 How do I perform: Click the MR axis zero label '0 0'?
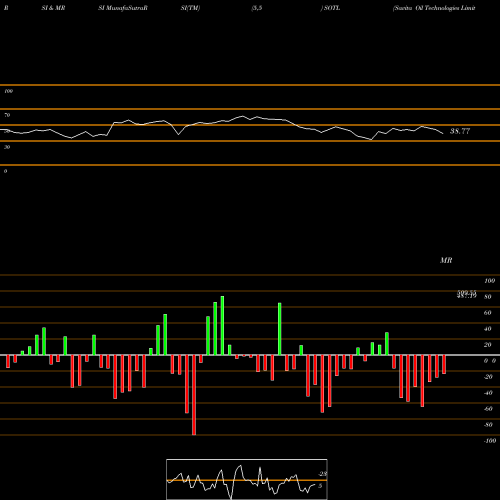(490, 361)
